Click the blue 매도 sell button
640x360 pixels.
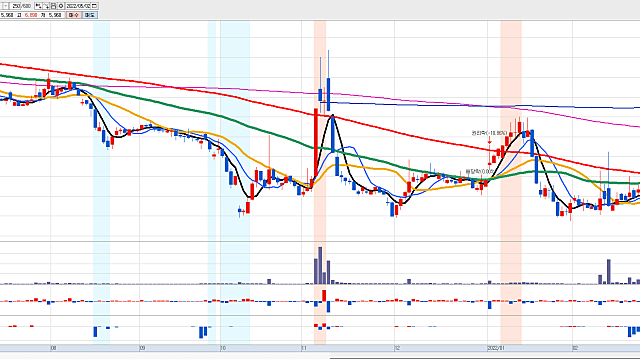[90, 15]
